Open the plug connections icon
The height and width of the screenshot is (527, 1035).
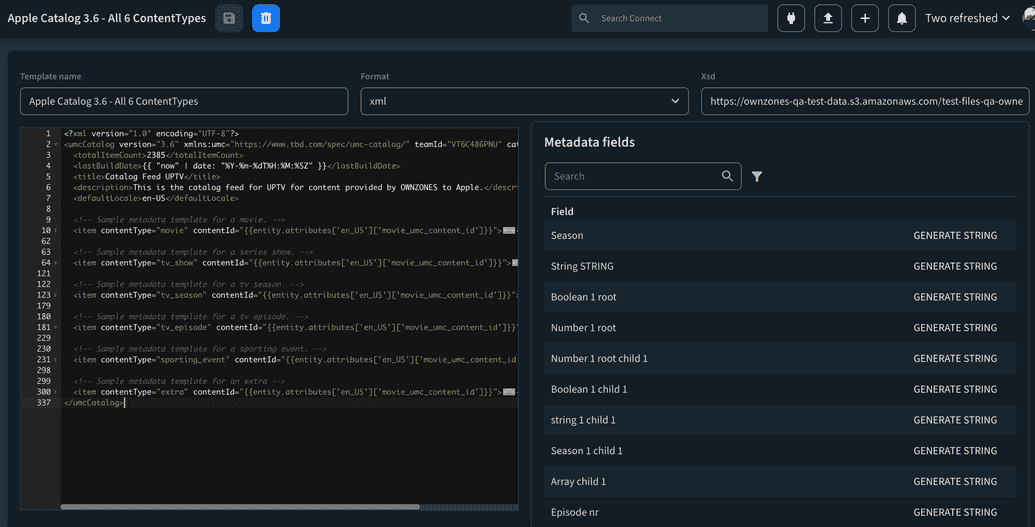pyautogui.click(x=791, y=18)
